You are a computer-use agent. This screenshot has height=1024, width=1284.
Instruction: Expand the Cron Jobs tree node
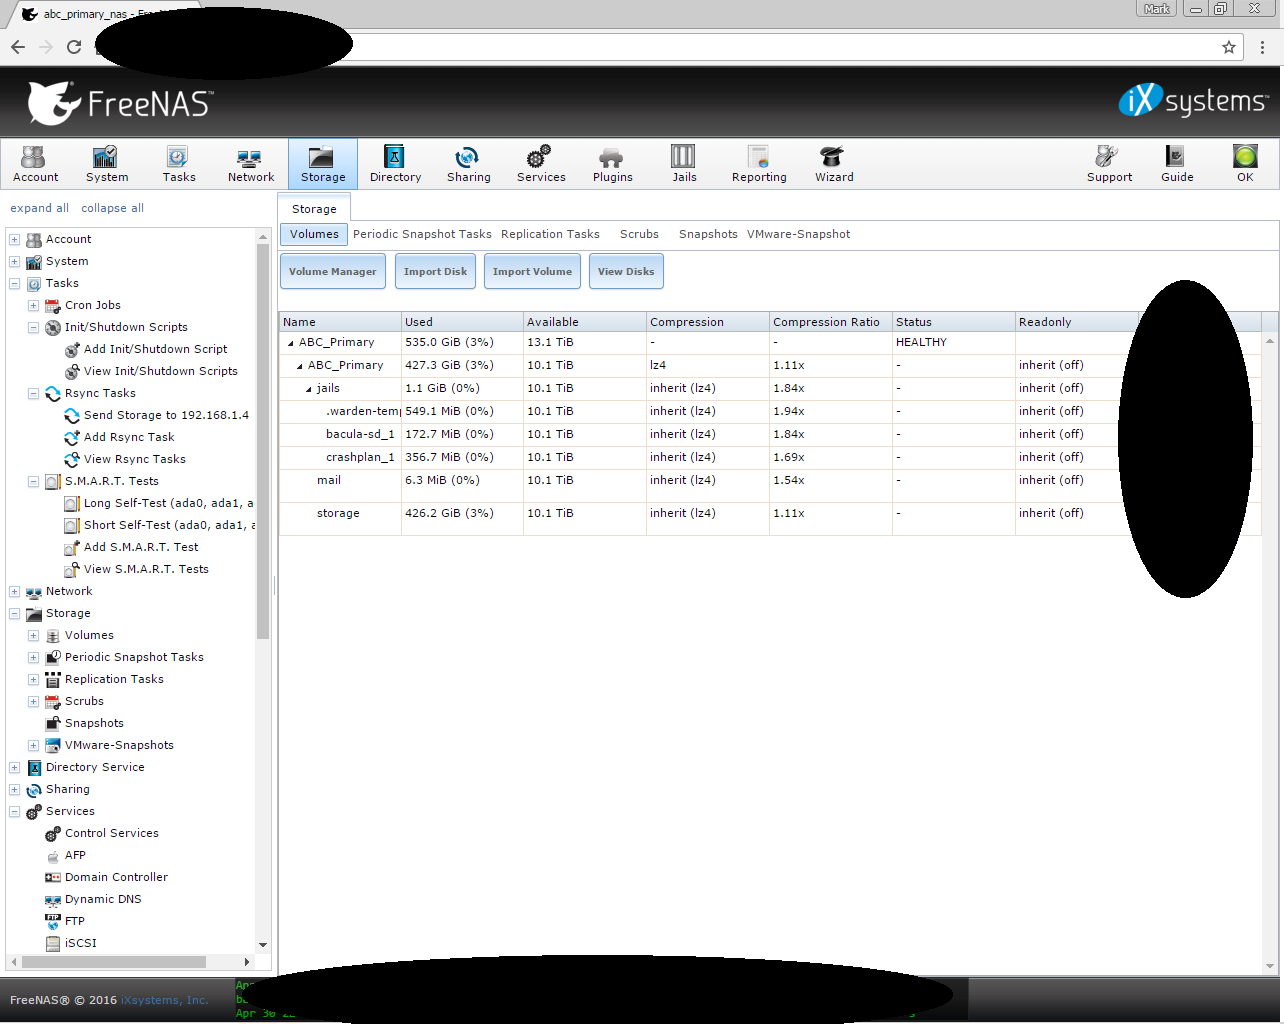point(33,306)
